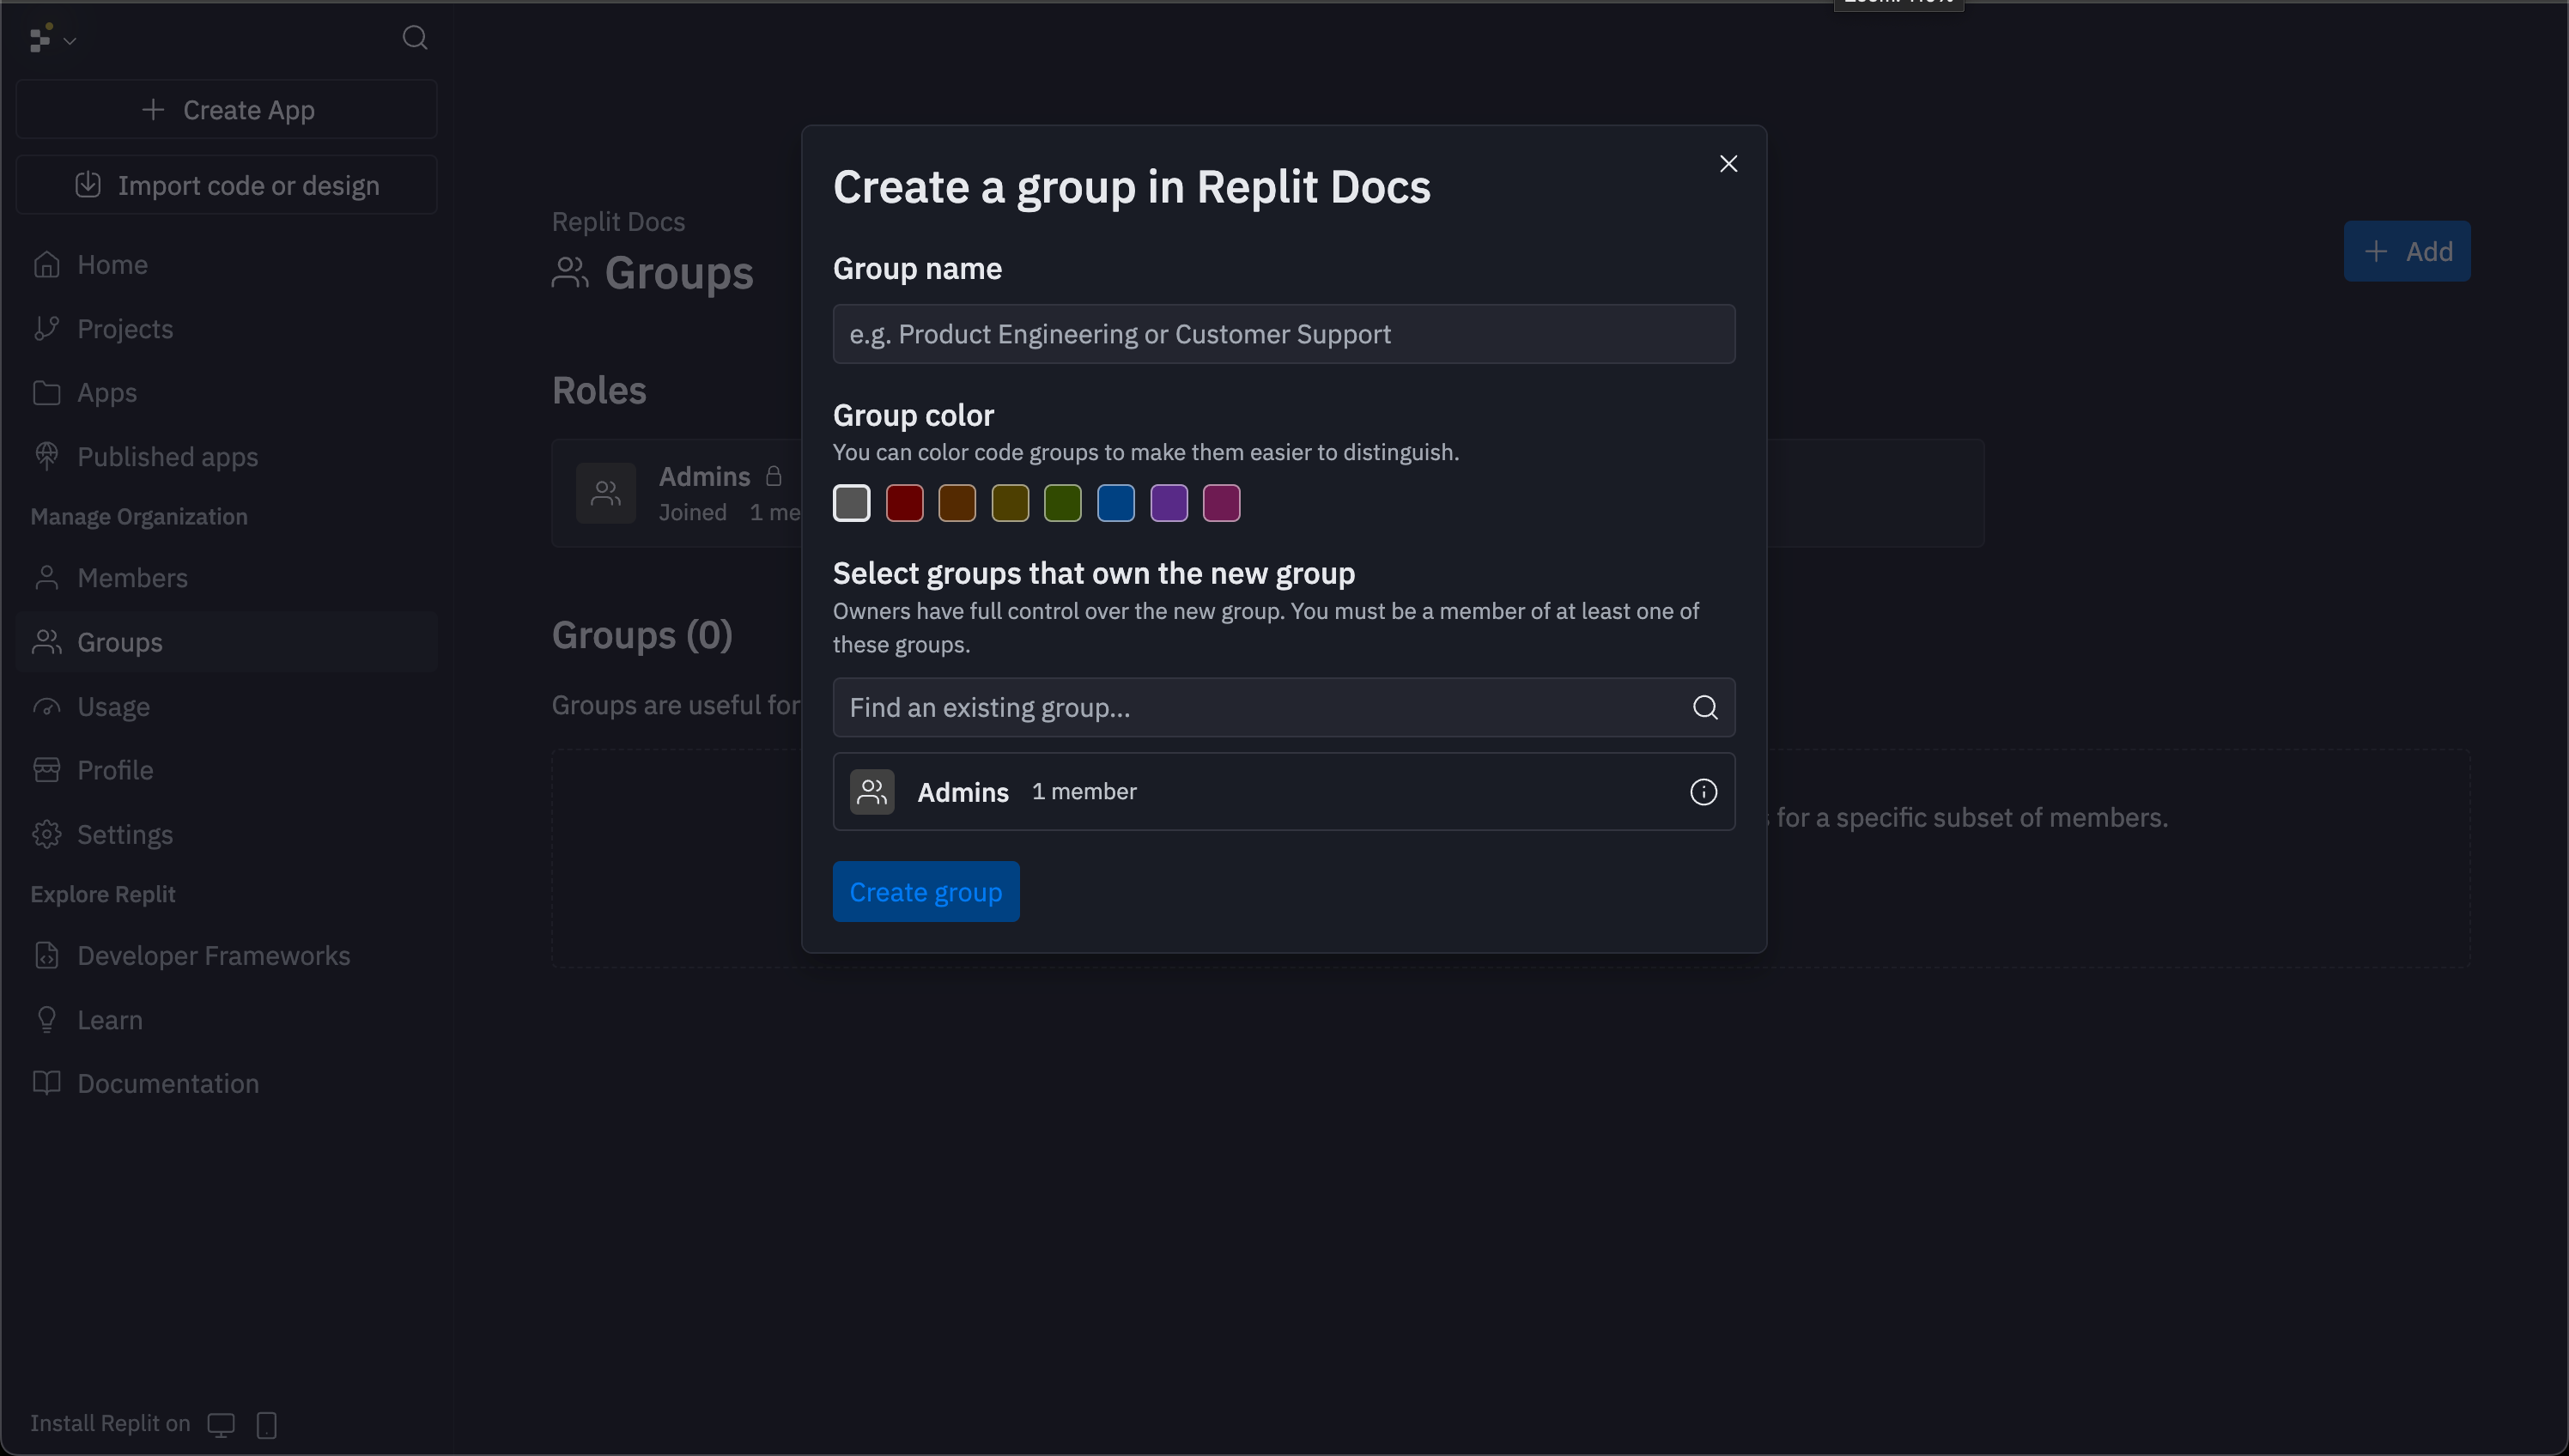Close the Create a group dialog
This screenshot has height=1456, width=2569.
1728,164
